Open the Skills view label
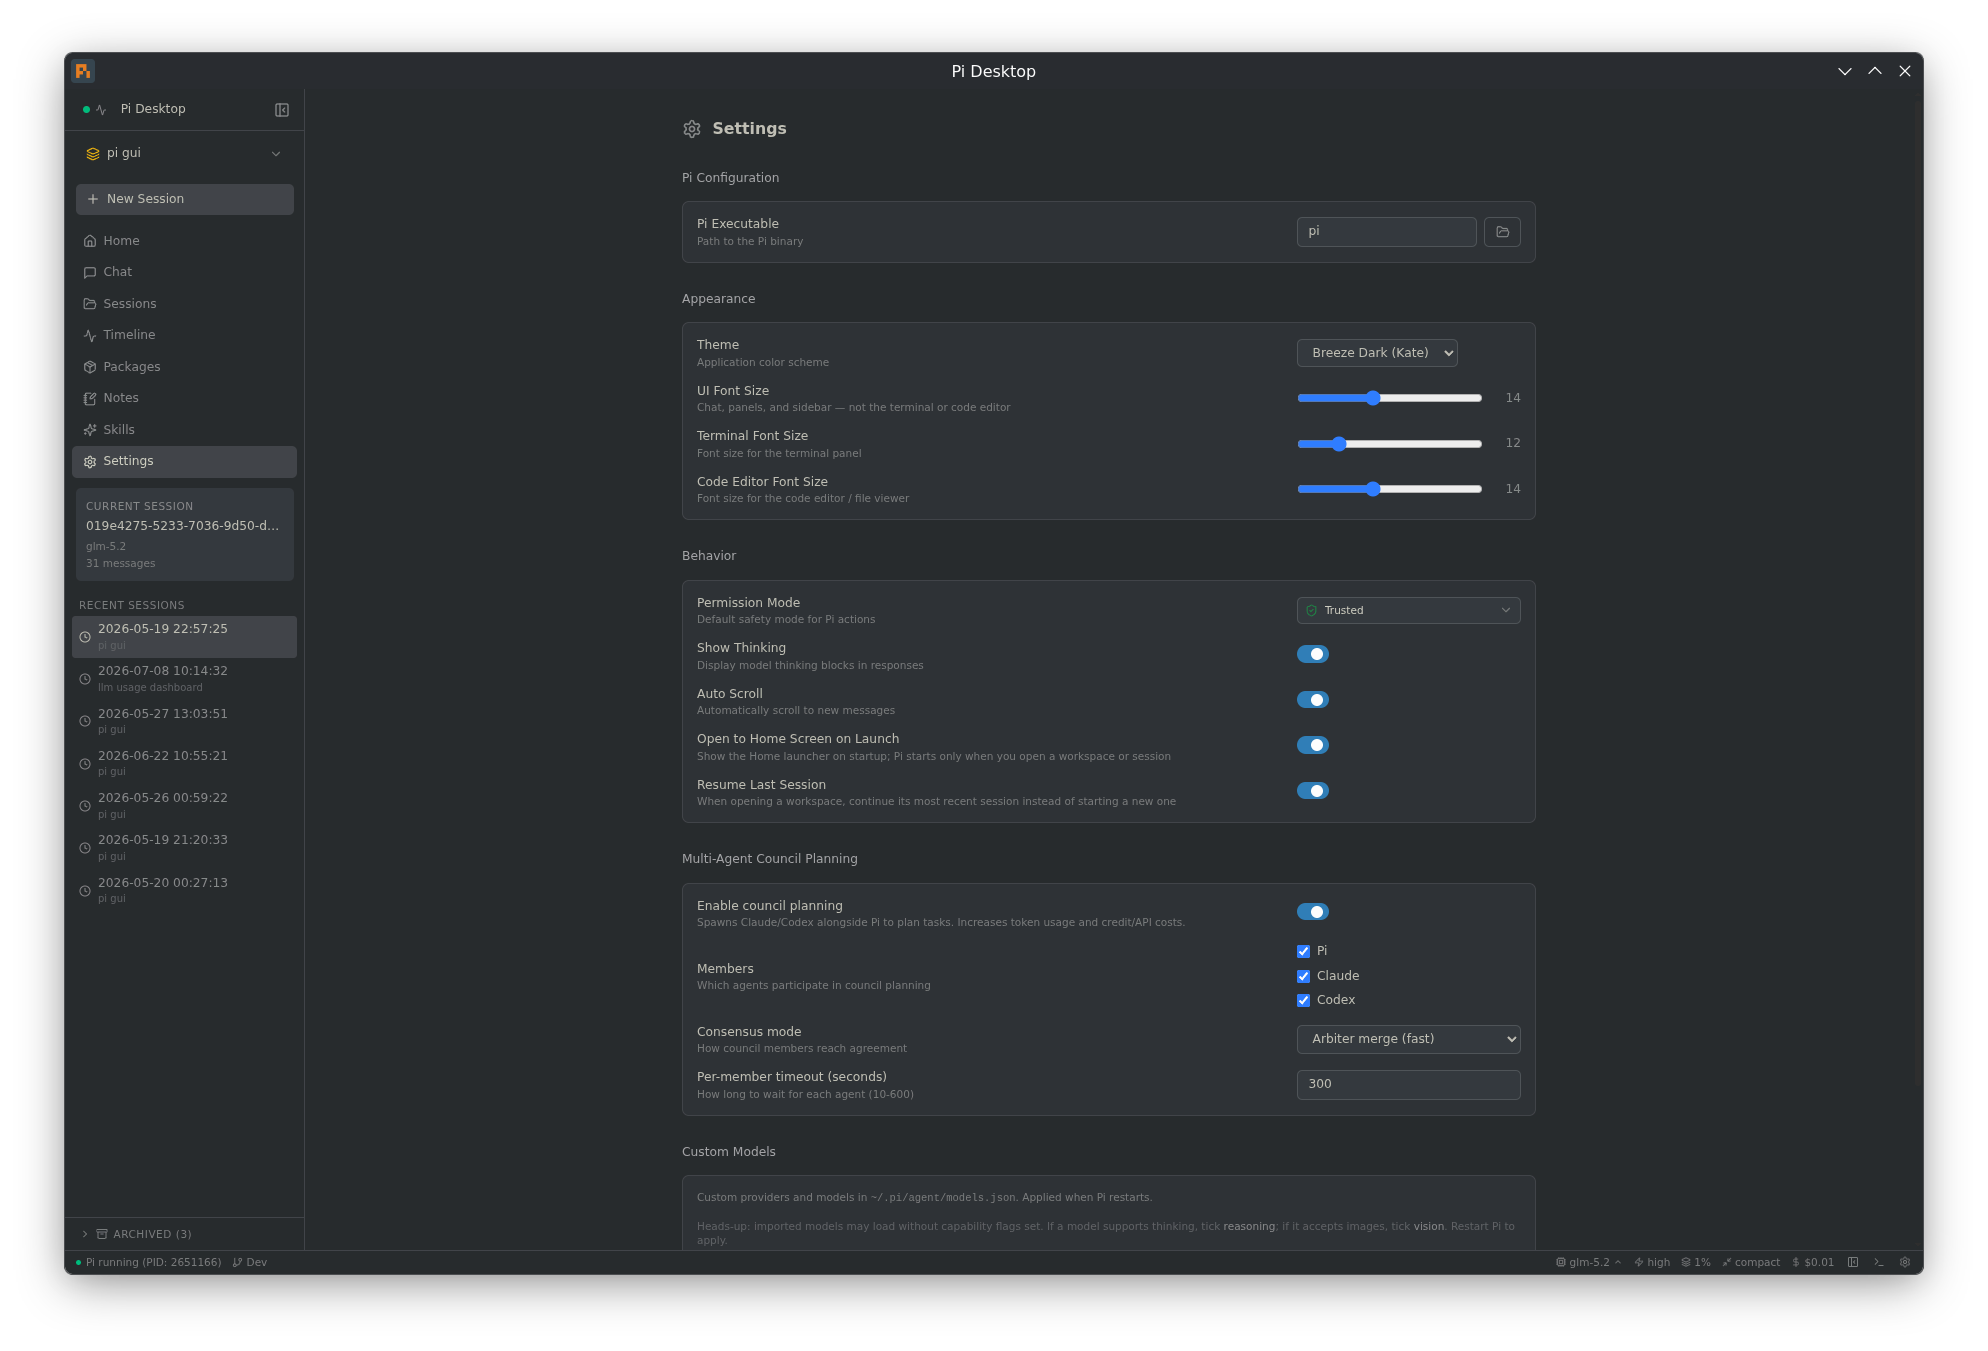 click(119, 430)
